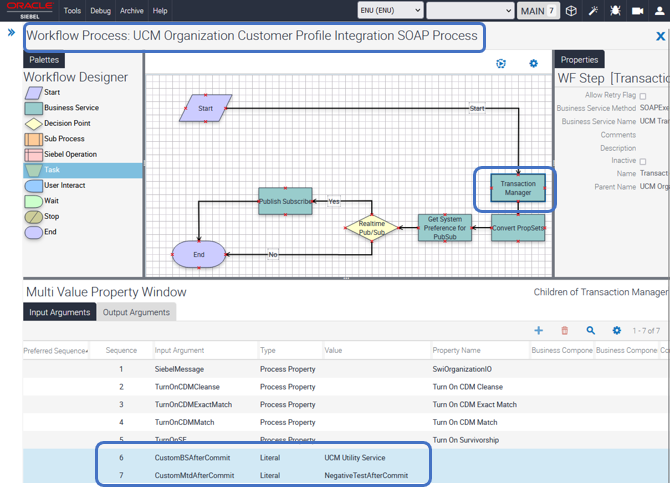The image size is (670, 487).
Task: Open the Tools menu
Action: pos(72,11)
